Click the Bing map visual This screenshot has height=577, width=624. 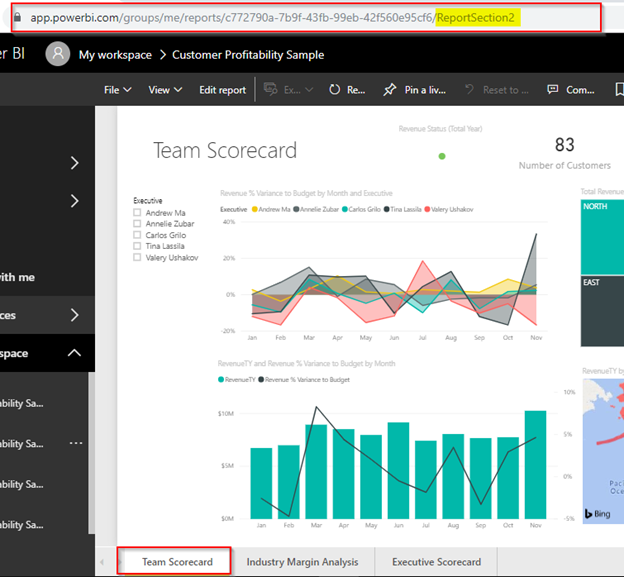(x=603, y=451)
